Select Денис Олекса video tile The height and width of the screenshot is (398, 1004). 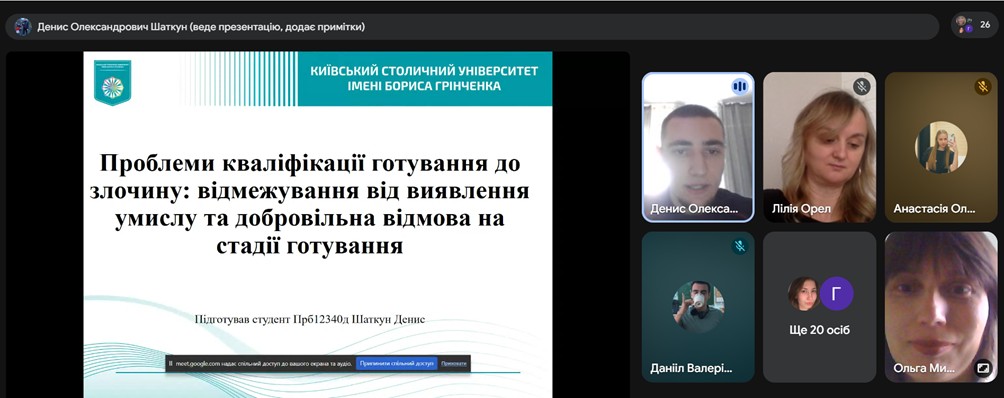pos(698,147)
